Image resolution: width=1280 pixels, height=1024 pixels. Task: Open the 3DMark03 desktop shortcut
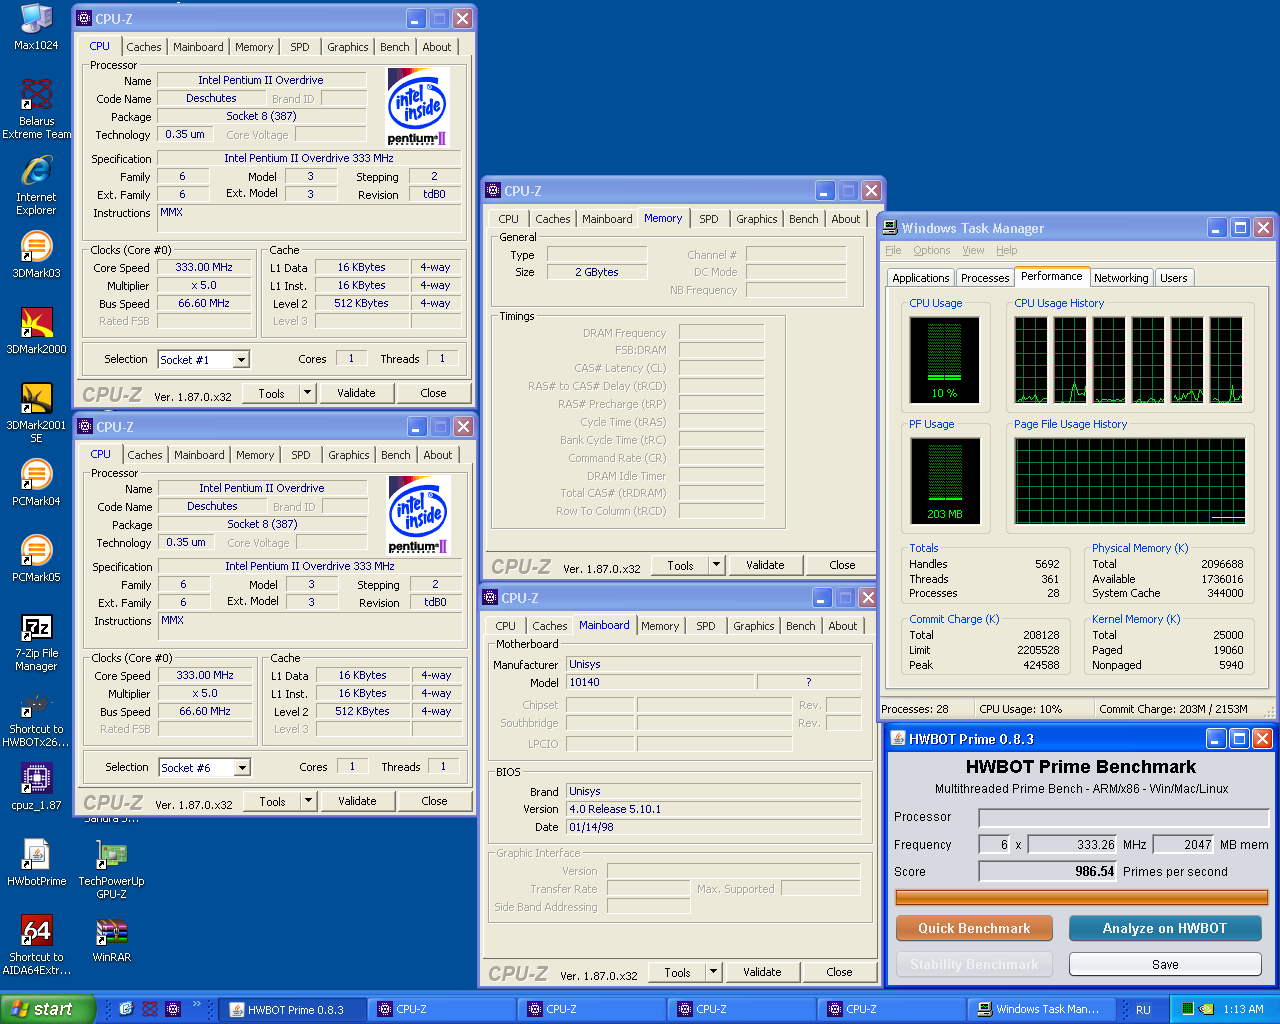tap(36, 254)
